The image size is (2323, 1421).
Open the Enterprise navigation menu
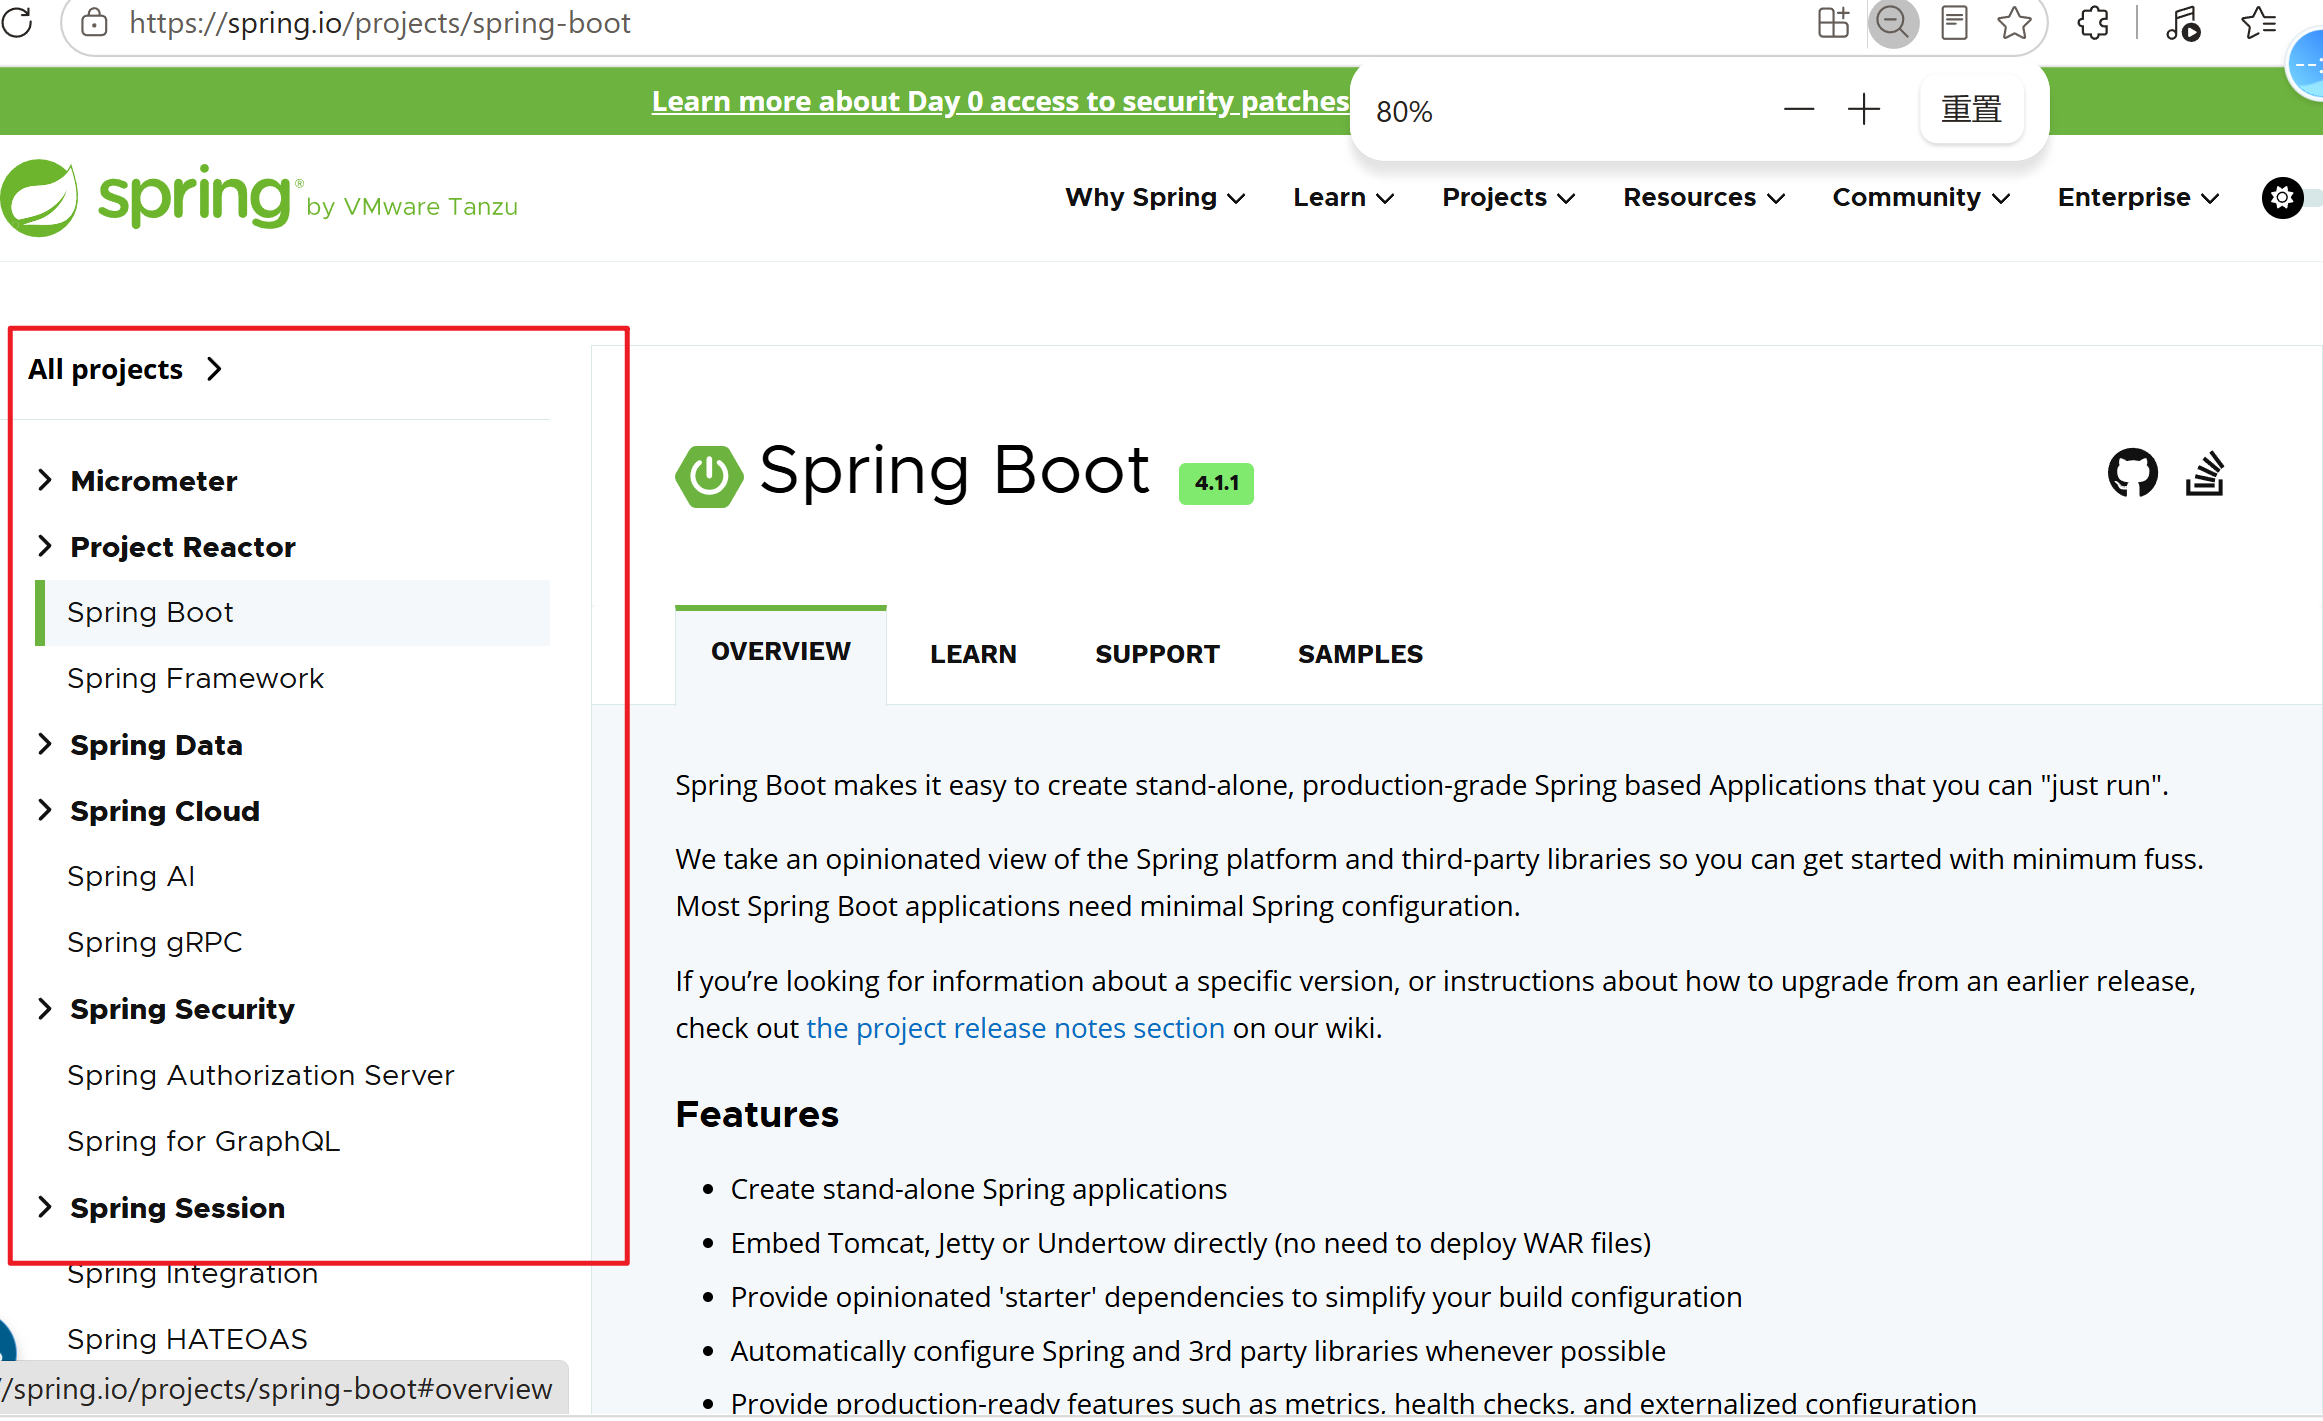pos(2138,198)
